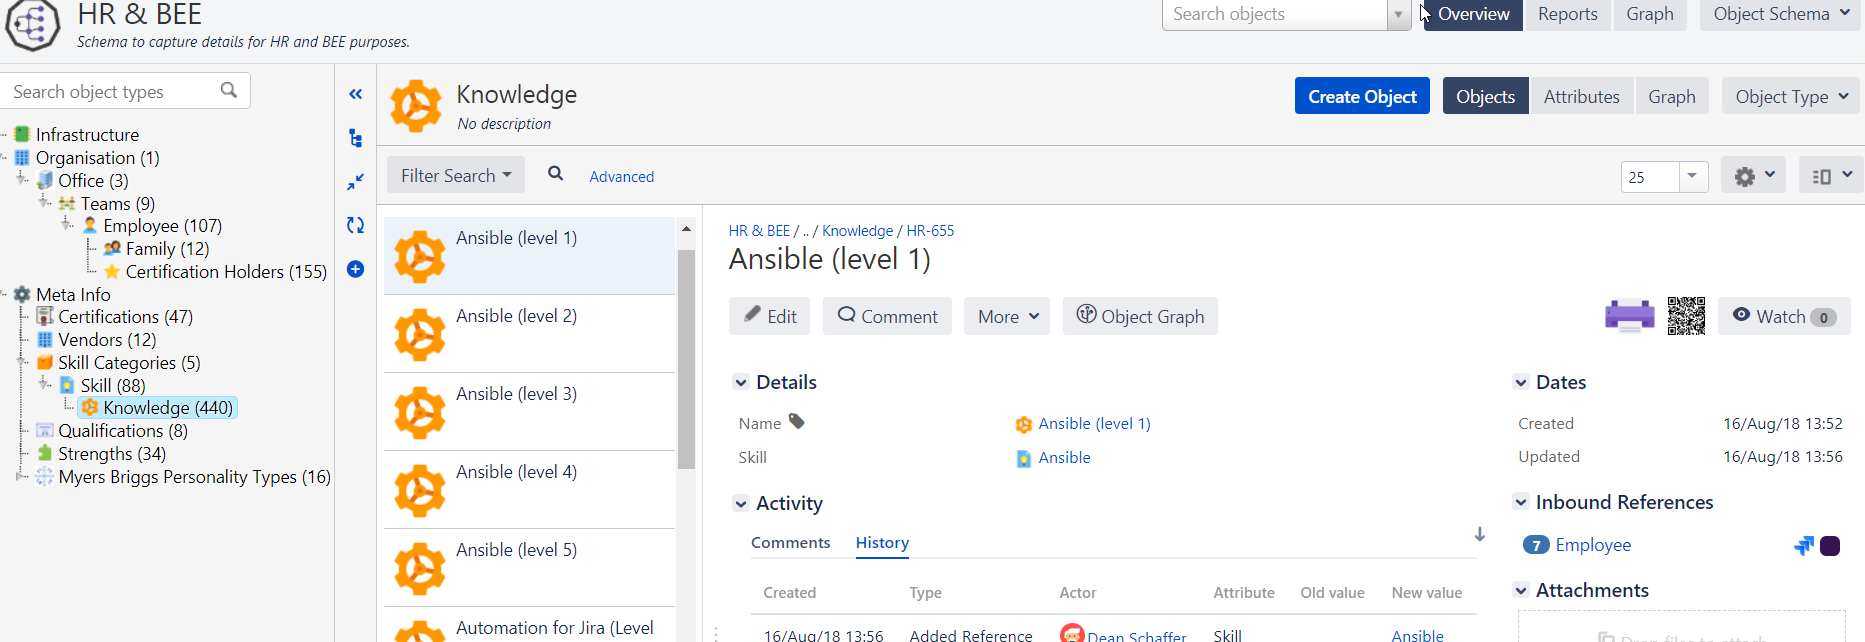This screenshot has width=1865, height=642.
Task: Show the Objects view
Action: click(x=1485, y=96)
